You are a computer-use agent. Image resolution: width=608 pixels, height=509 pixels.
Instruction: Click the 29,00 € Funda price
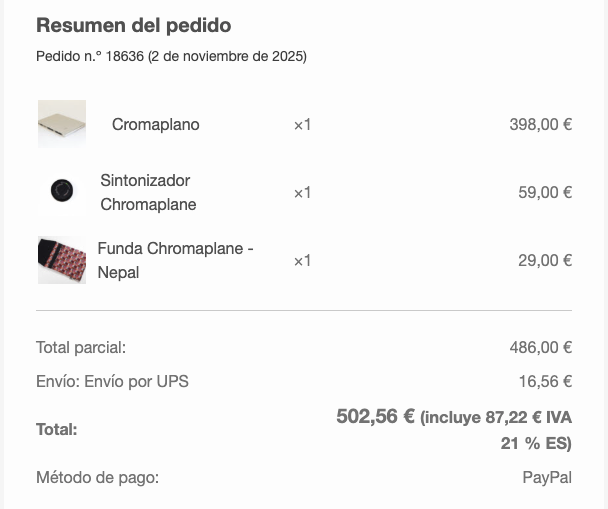coord(545,261)
